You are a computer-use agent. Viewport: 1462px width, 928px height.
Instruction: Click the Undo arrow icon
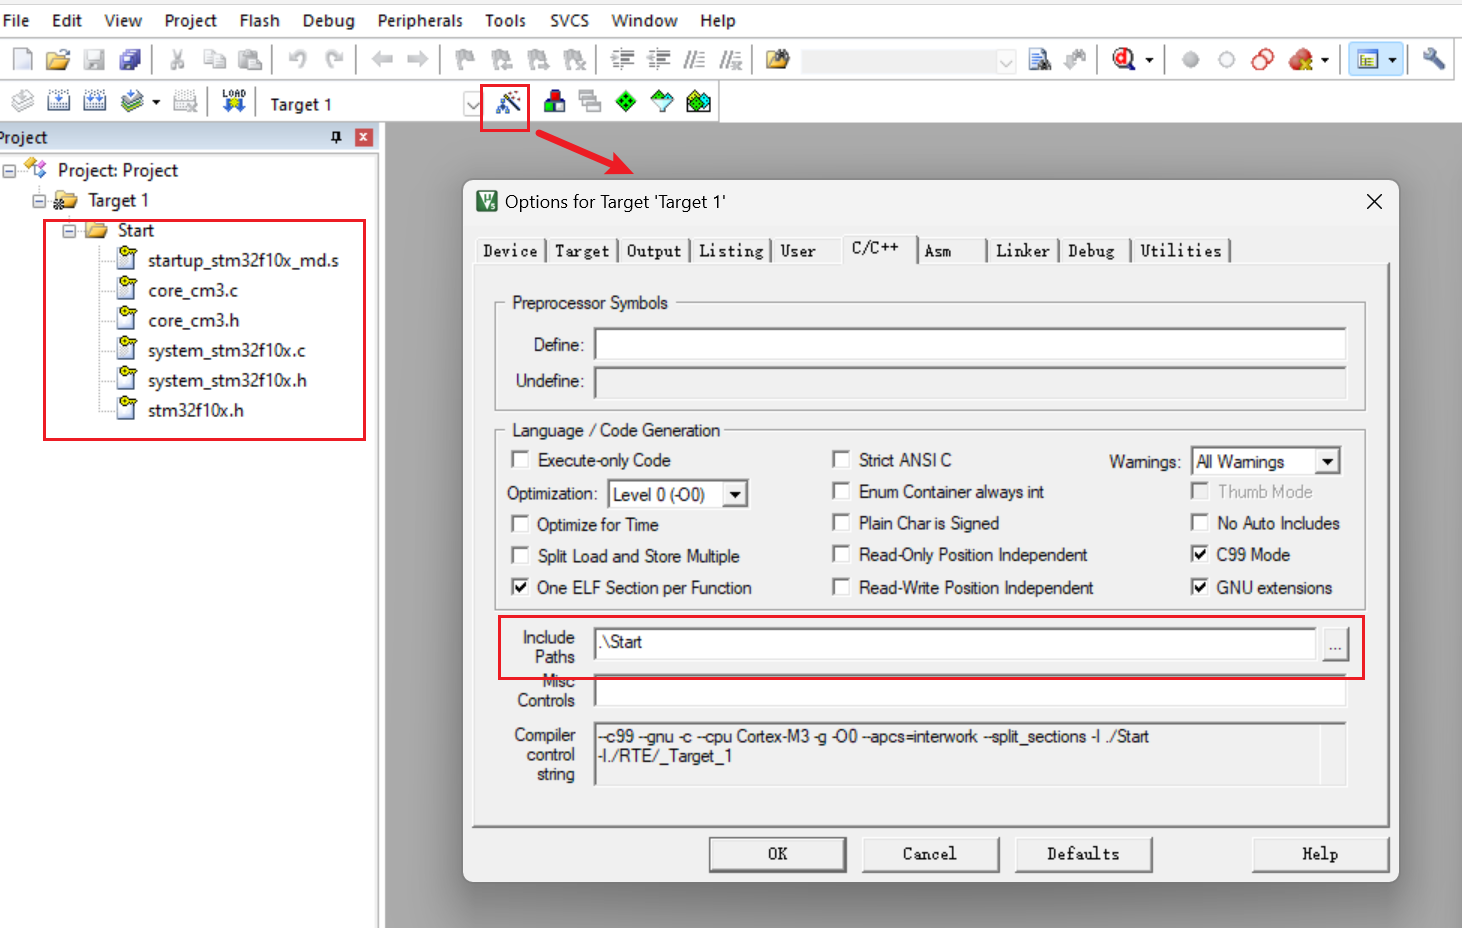pos(297,60)
